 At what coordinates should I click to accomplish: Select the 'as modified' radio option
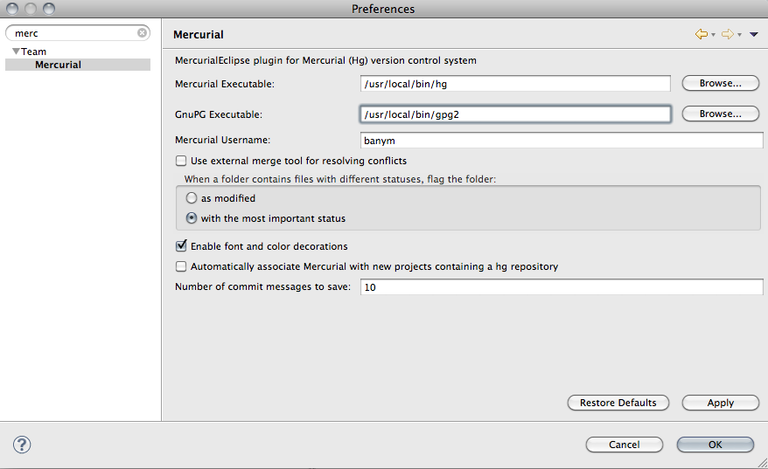(192, 198)
